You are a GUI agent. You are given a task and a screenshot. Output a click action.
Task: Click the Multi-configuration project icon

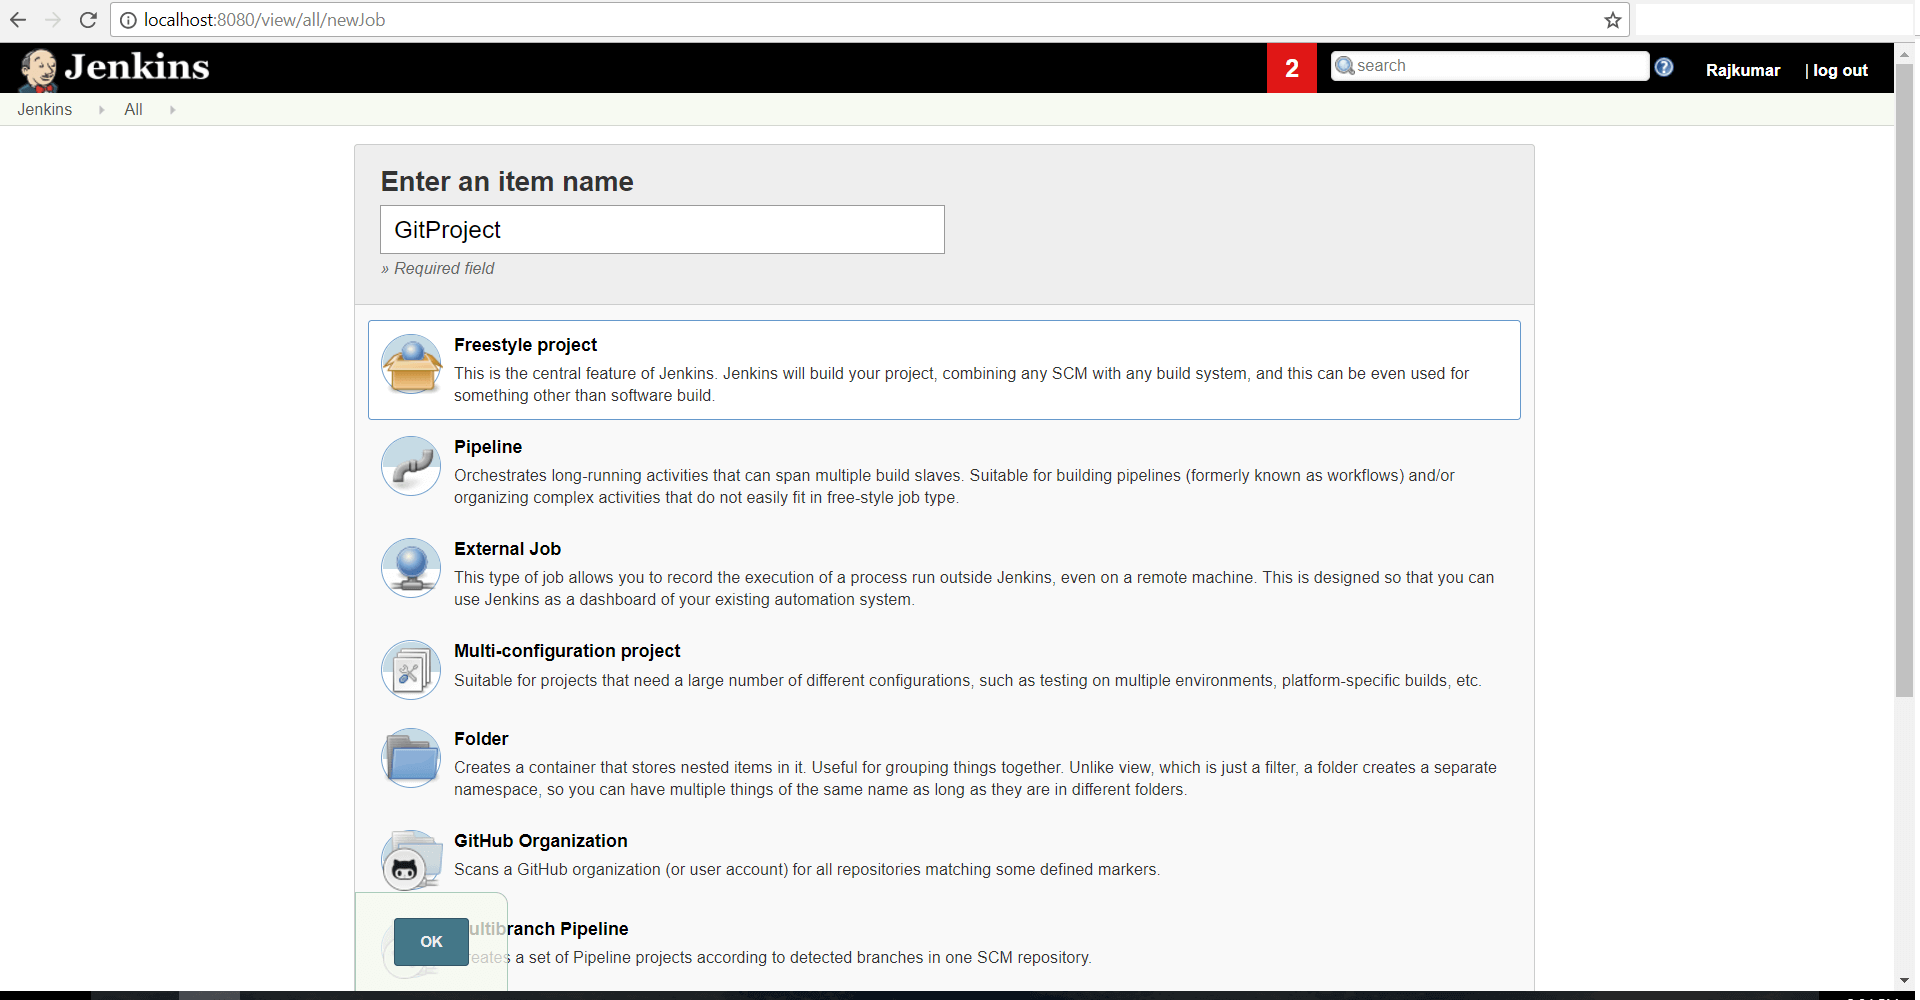click(x=410, y=669)
